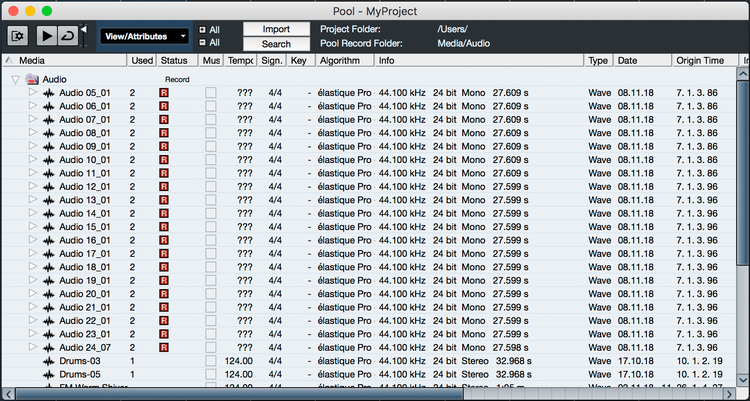Screen dimensions: 750x401
Task: Click the waveform icon of Drums-03
Action: click(x=49, y=360)
